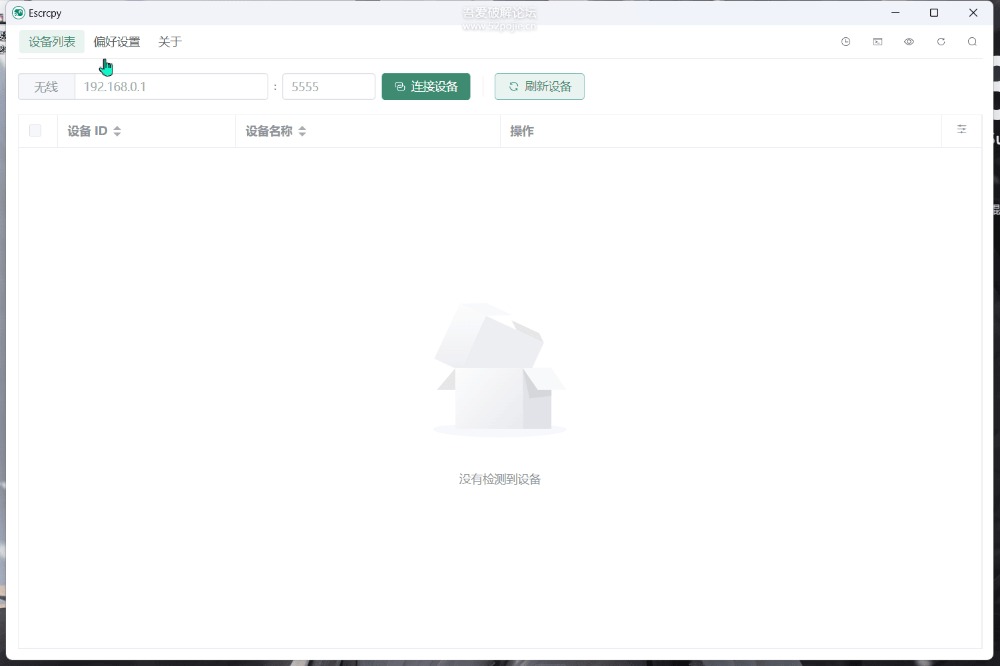
Task: Sort the table by 设备名称
Action: point(302,131)
